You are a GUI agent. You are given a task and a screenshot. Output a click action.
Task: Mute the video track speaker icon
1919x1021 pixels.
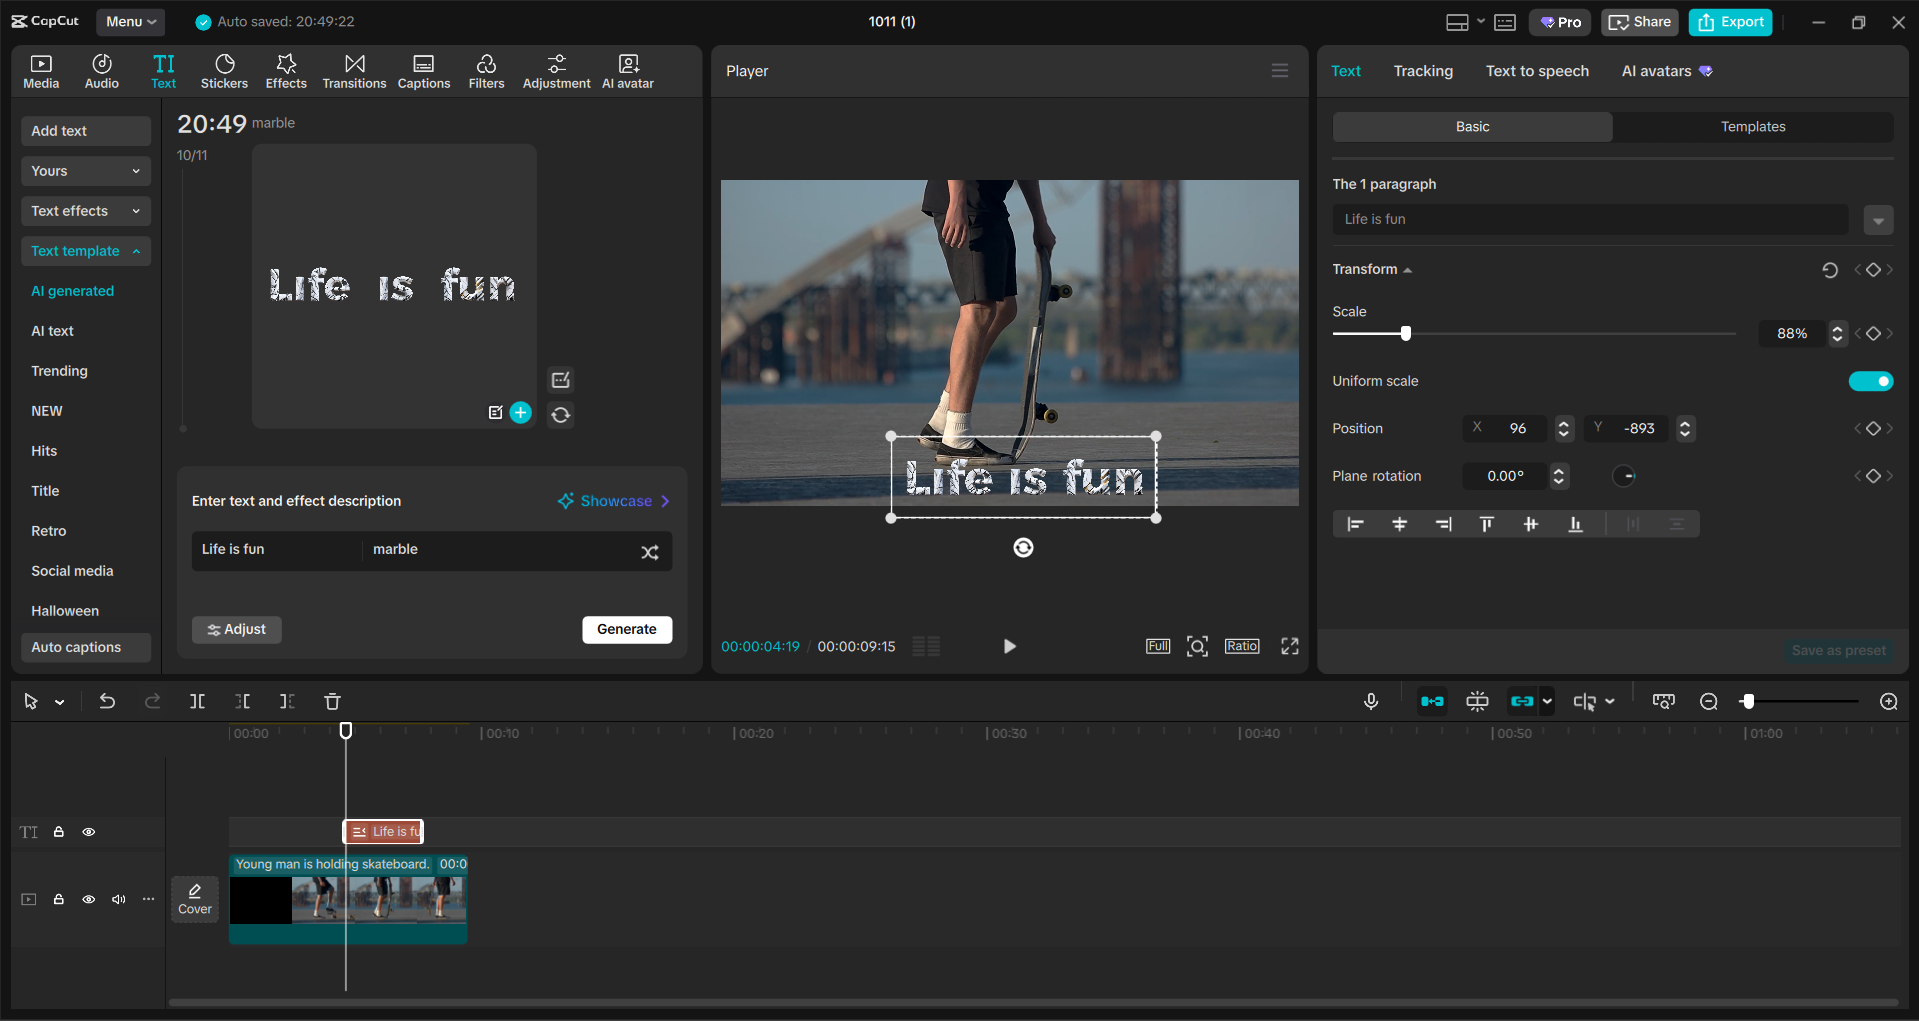(x=118, y=899)
